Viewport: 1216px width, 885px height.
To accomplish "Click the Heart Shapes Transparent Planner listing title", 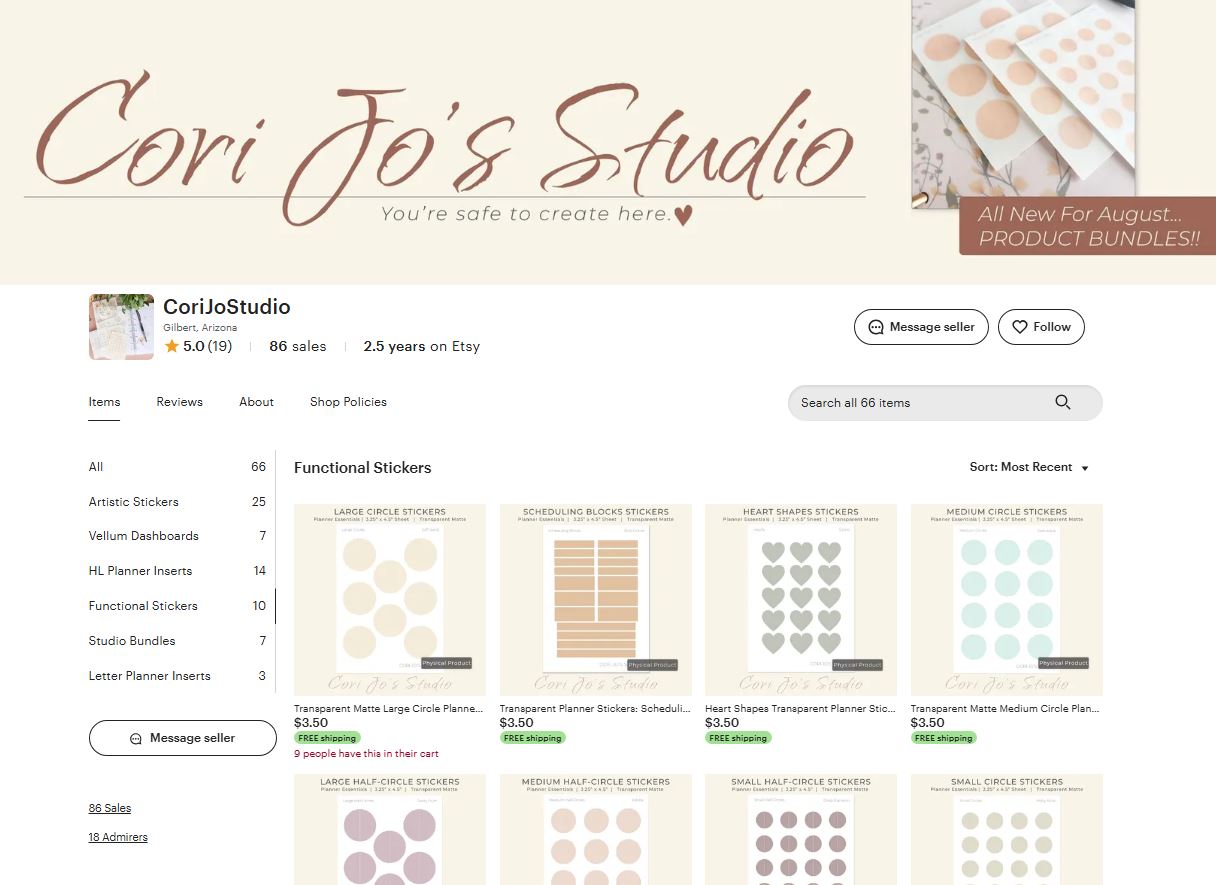I will click(x=800, y=708).
